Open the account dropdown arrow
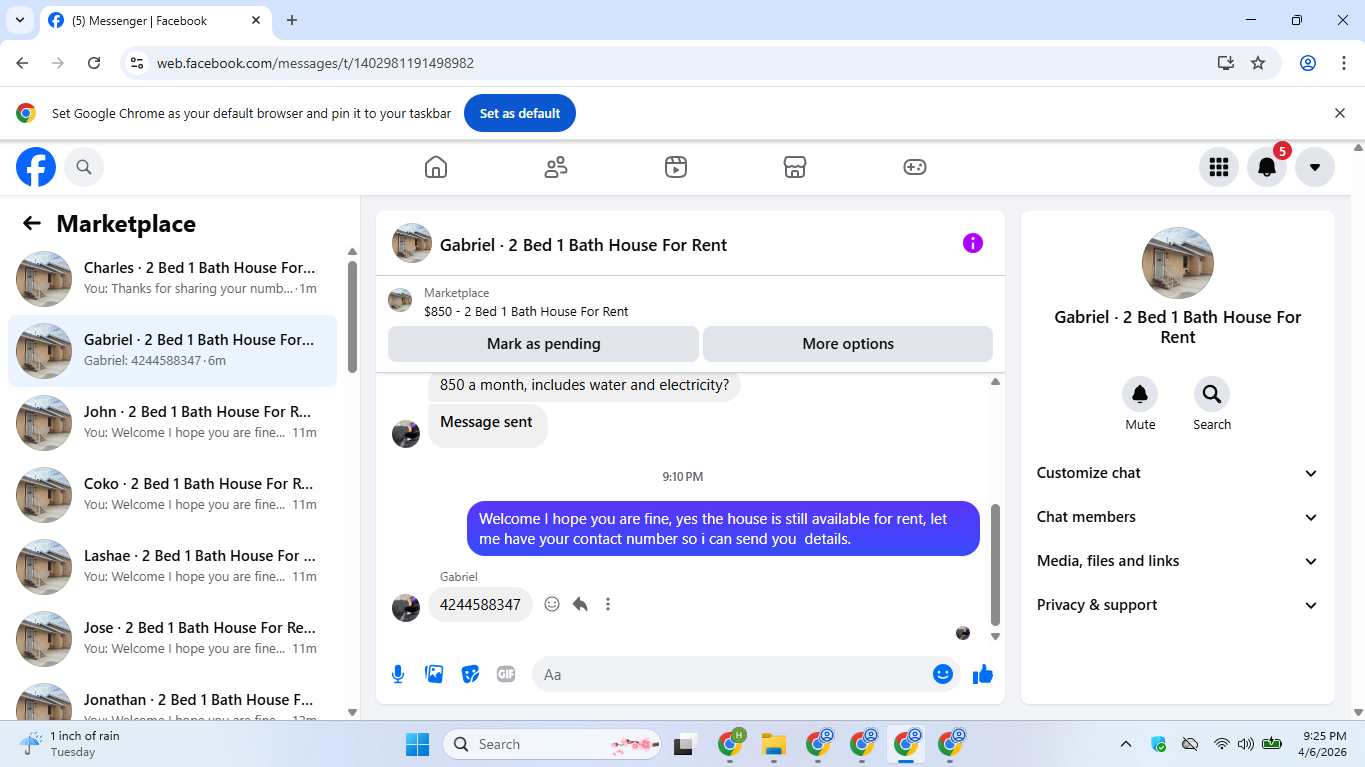The image size is (1365, 767). (x=1315, y=167)
